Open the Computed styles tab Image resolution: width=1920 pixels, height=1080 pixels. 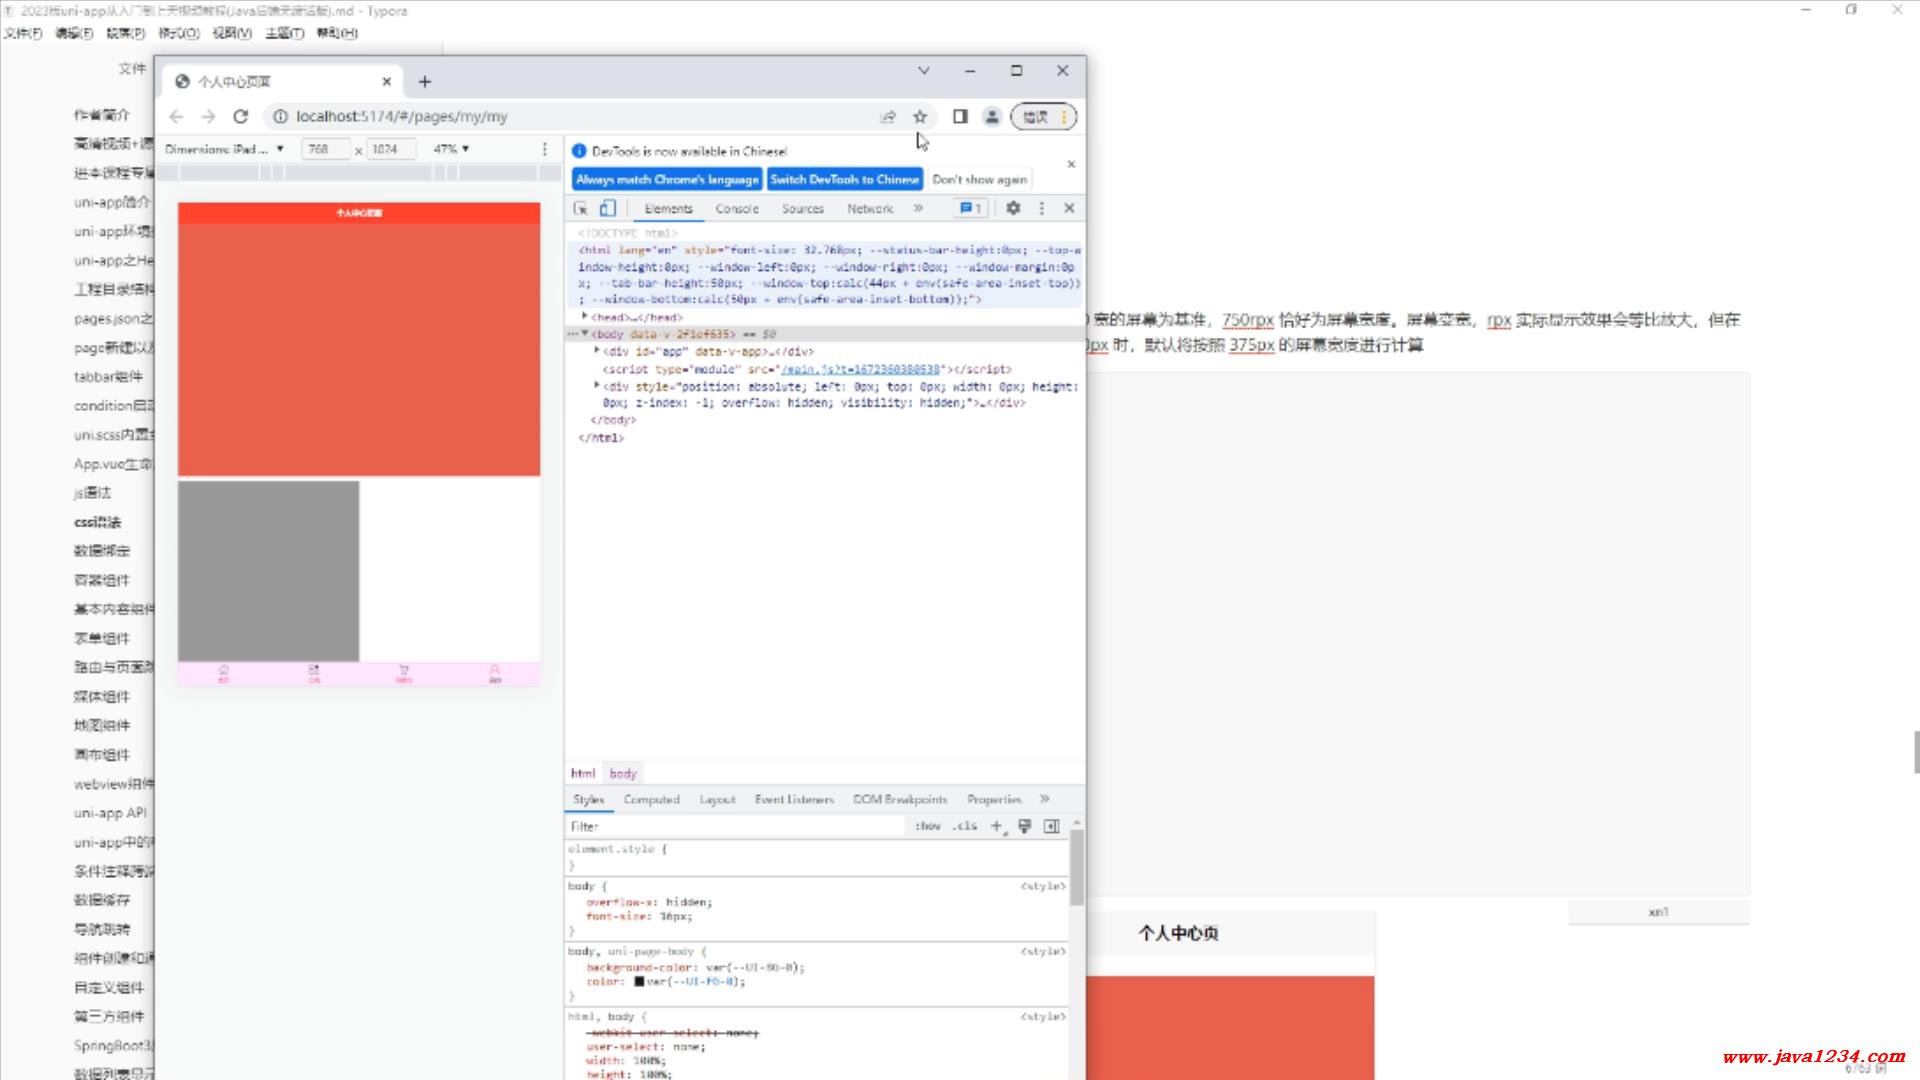click(x=652, y=800)
